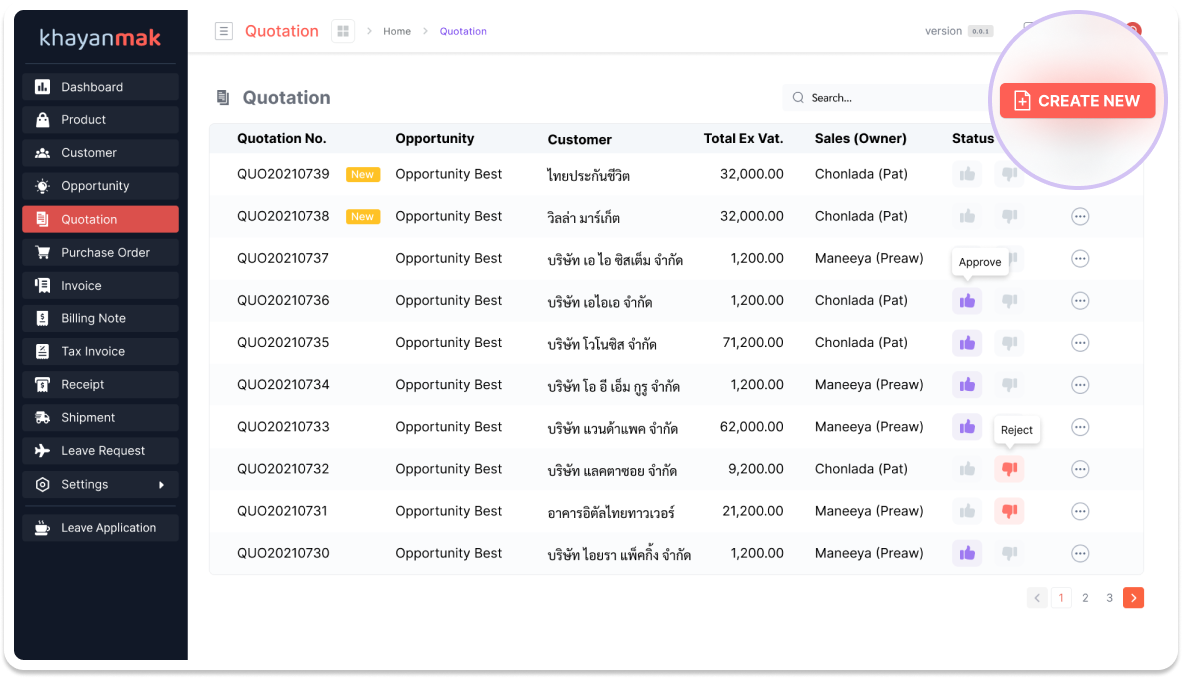Go to page 2 of quotations

click(x=1085, y=598)
